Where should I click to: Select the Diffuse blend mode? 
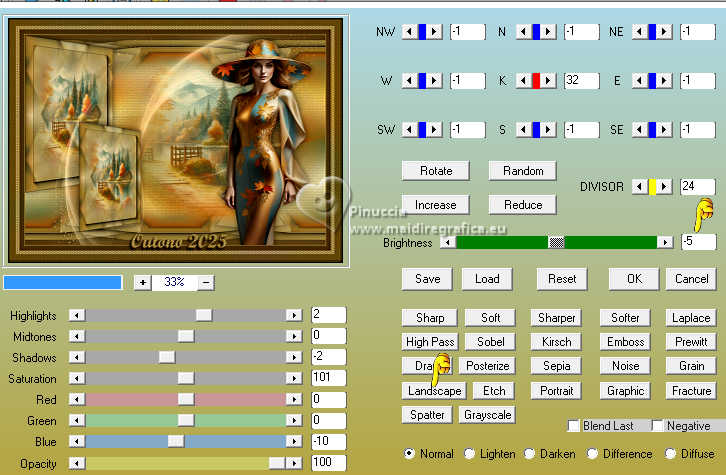[670, 454]
